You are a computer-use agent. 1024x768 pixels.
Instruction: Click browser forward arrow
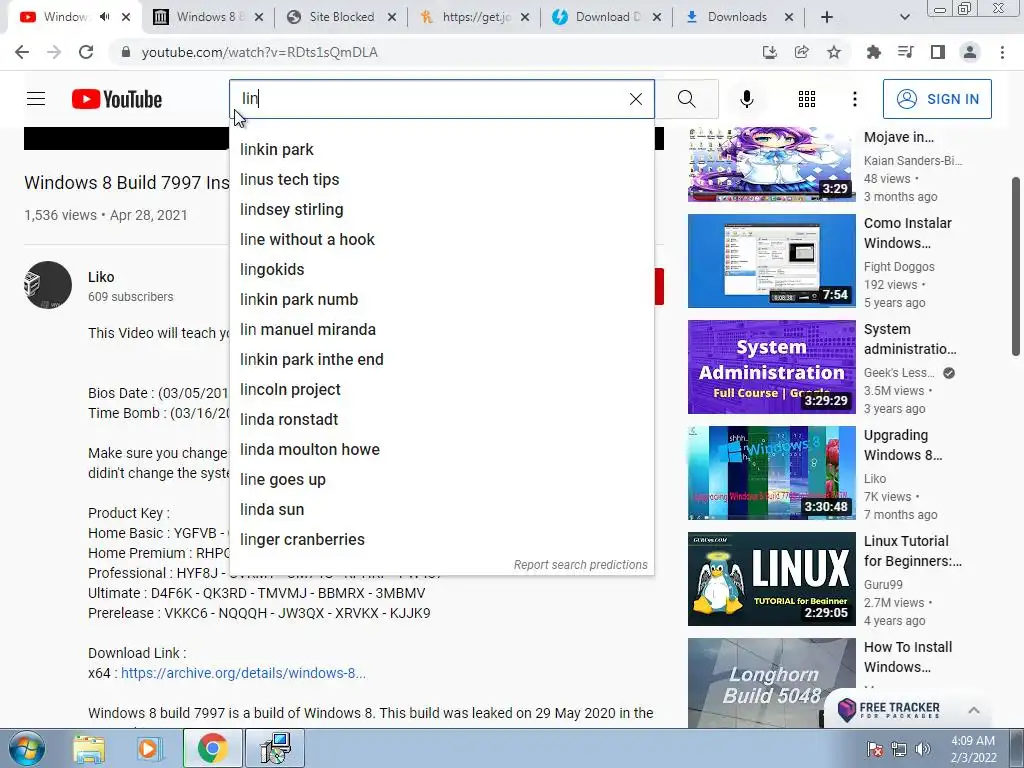pyautogui.click(x=54, y=52)
